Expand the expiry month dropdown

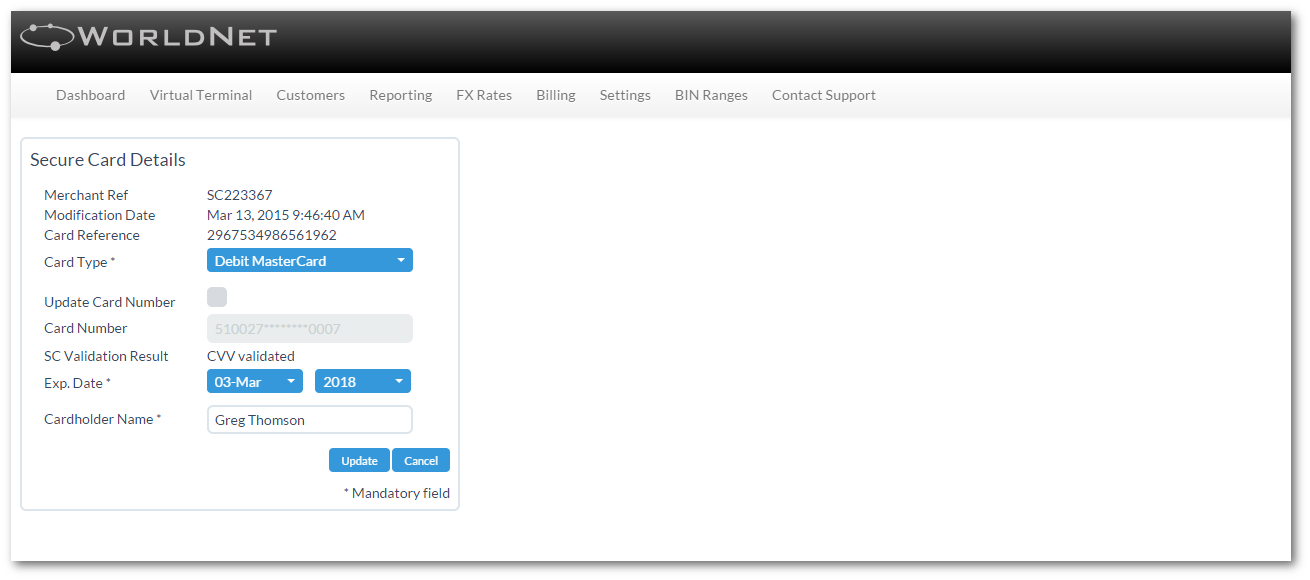click(x=255, y=382)
